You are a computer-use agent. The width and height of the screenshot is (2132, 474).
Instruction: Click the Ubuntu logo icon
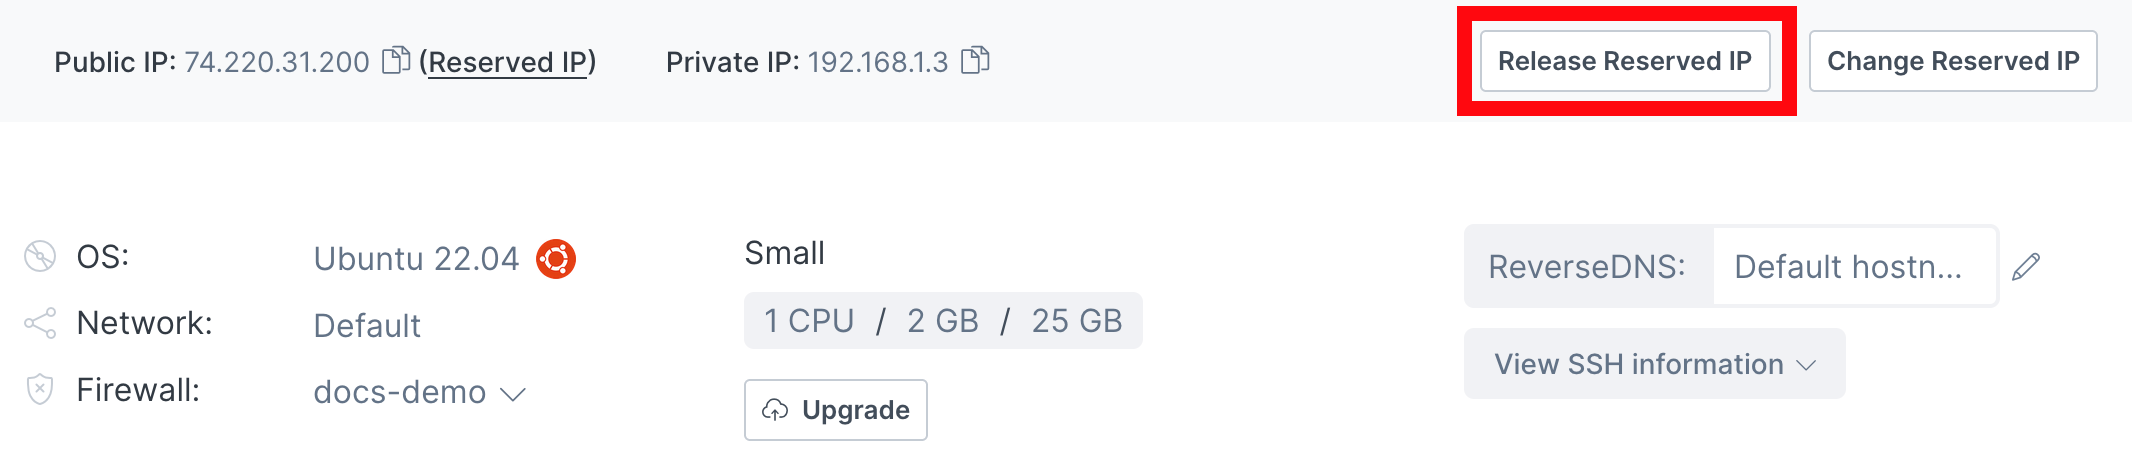[x=556, y=259]
